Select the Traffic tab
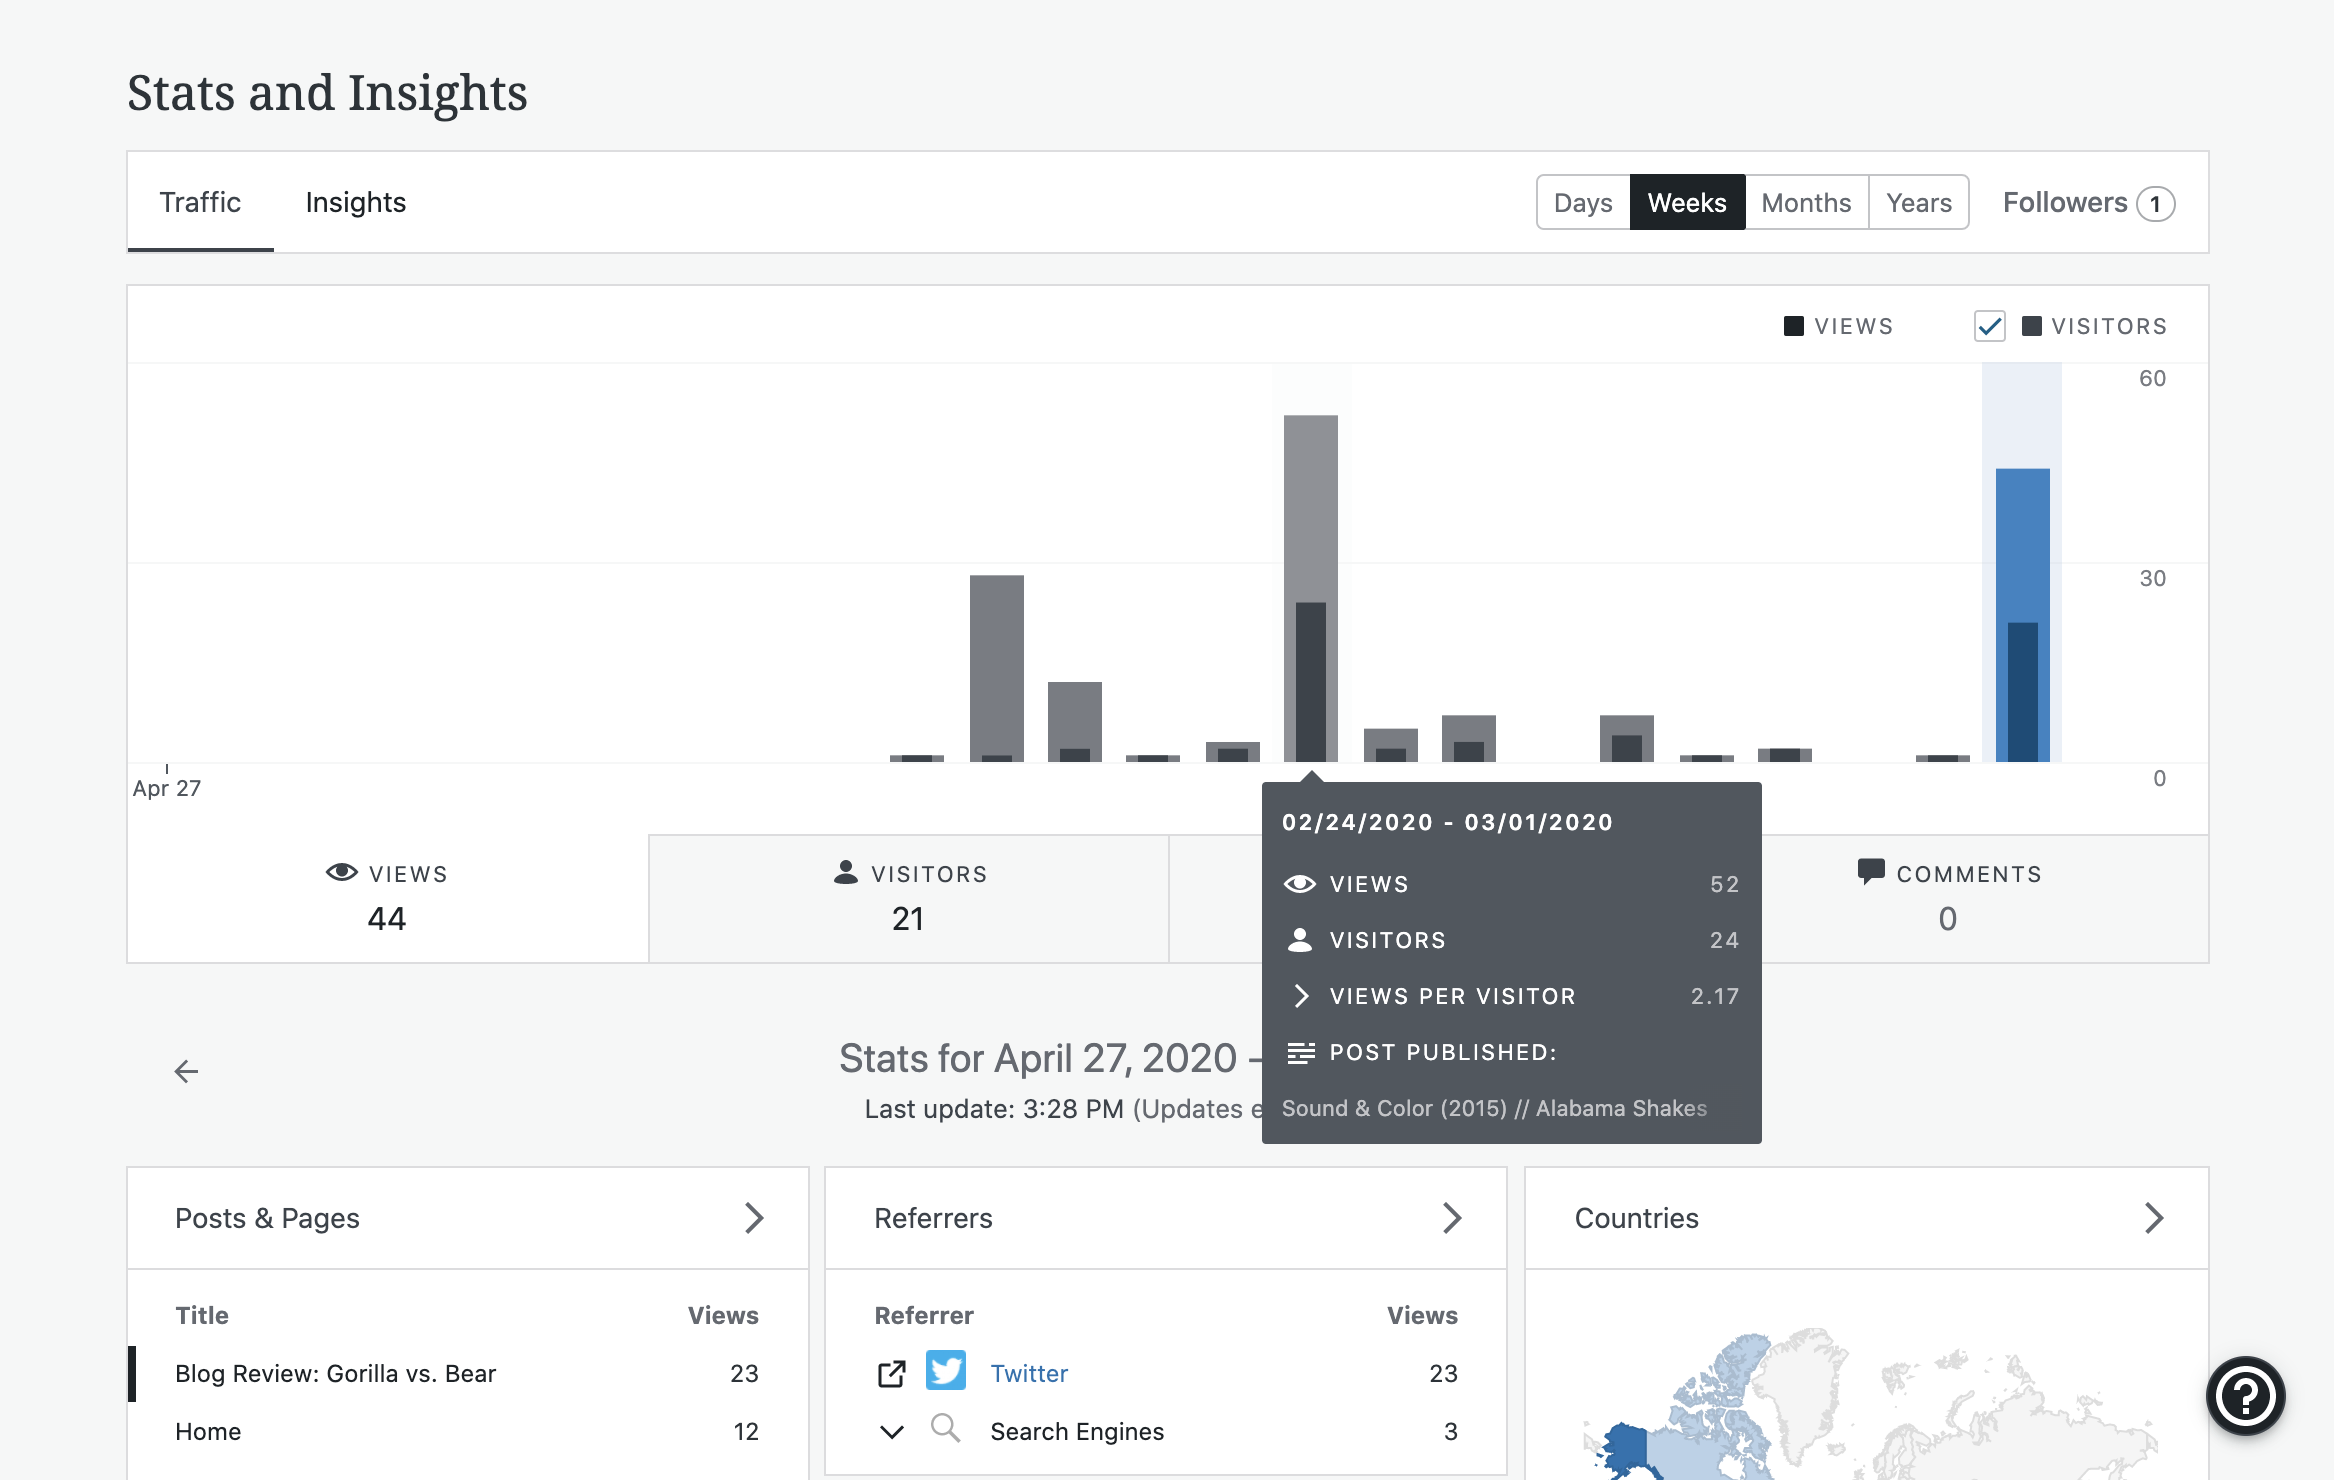 click(200, 203)
